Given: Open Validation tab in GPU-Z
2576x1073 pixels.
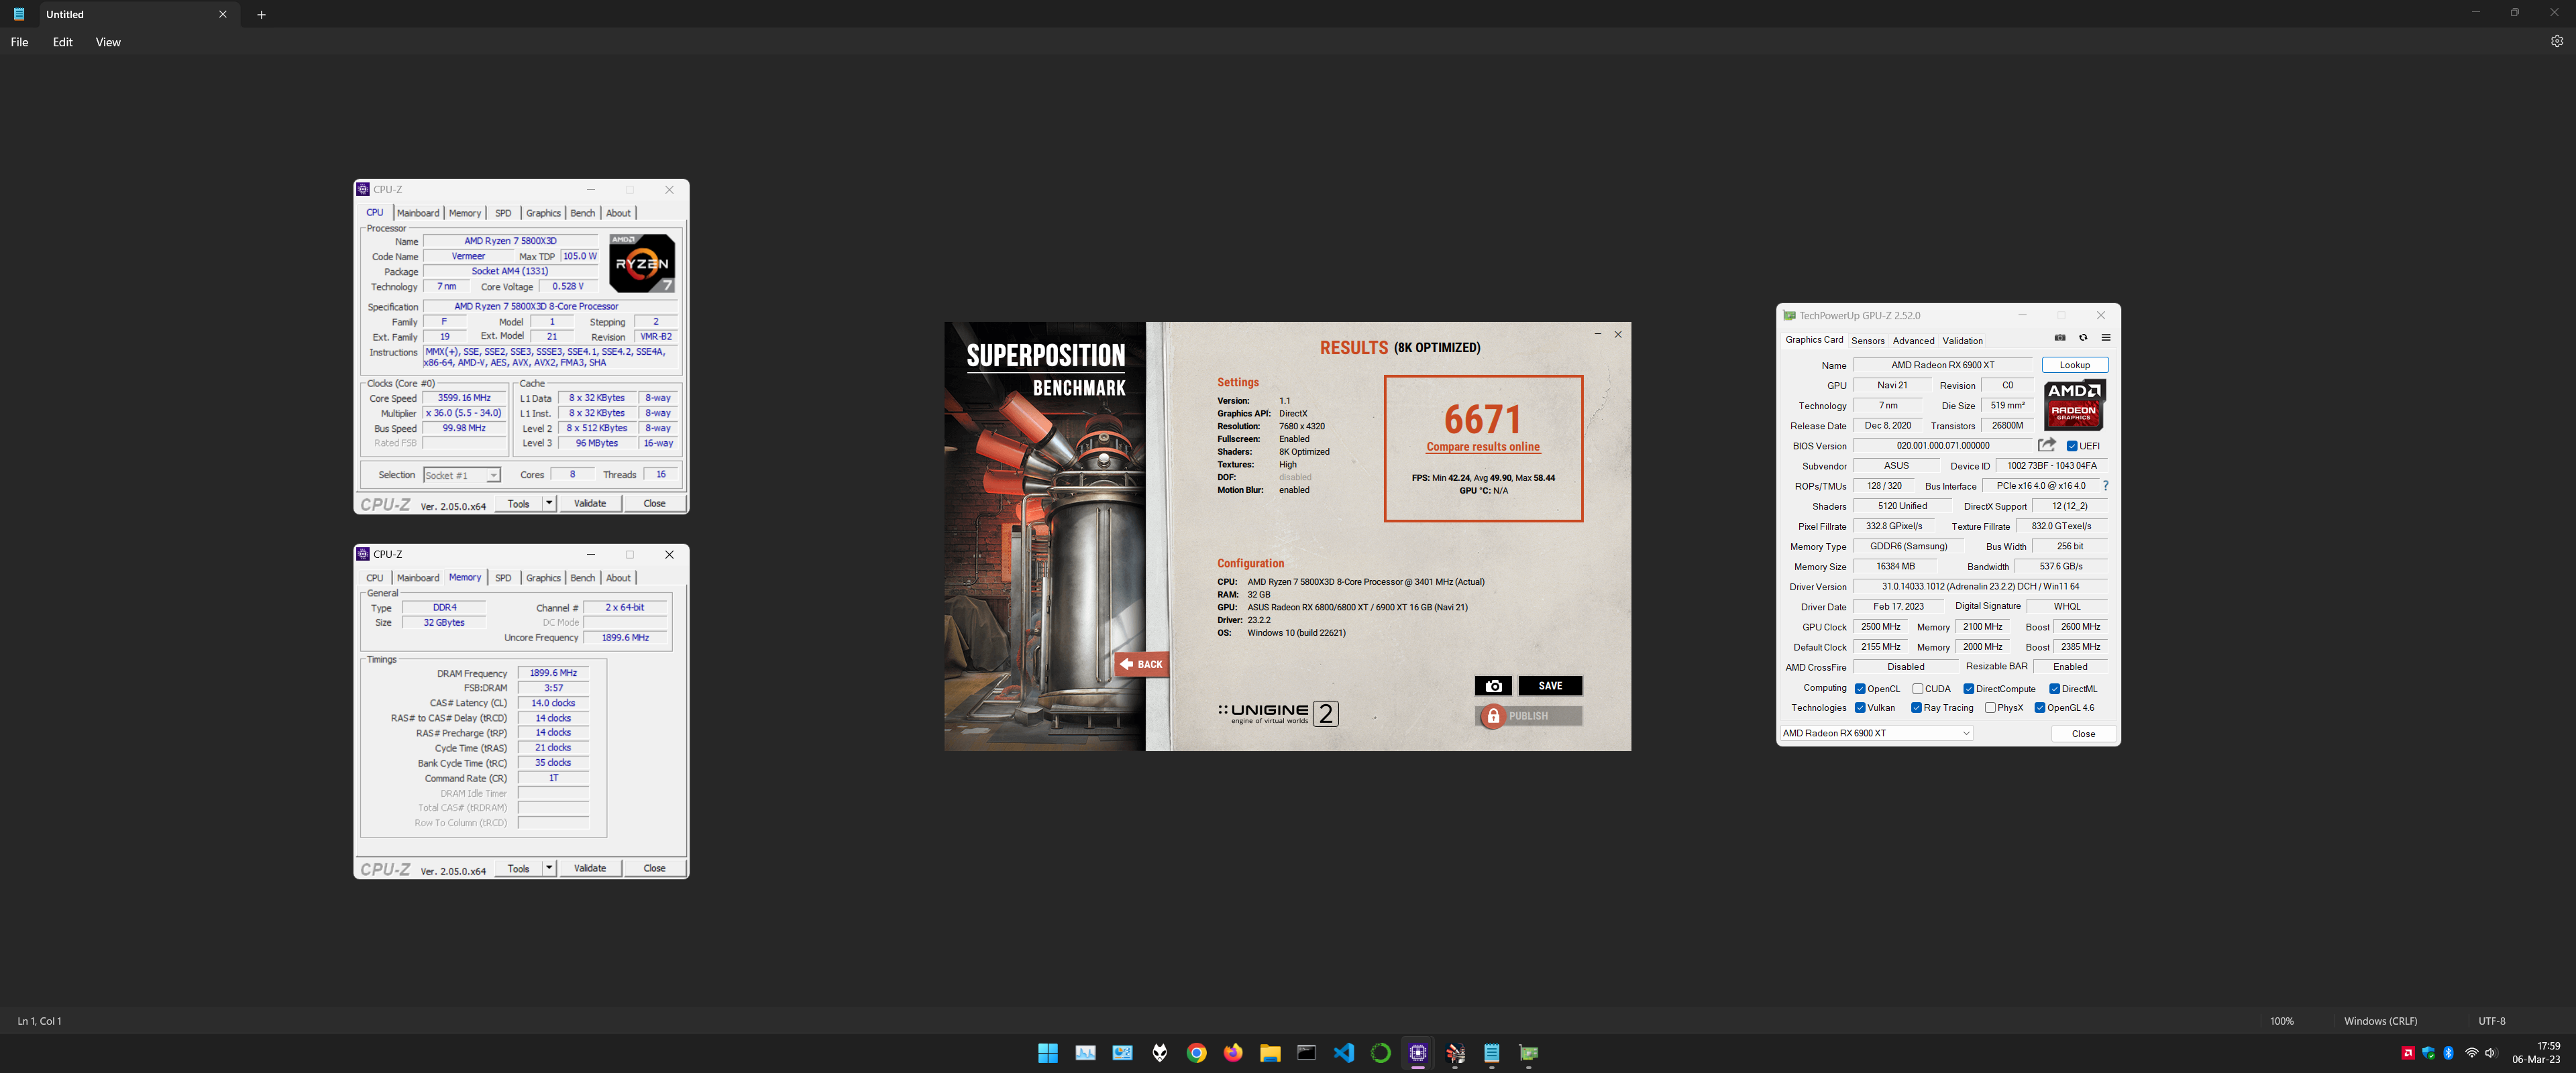Looking at the screenshot, I should pyautogui.click(x=1962, y=341).
